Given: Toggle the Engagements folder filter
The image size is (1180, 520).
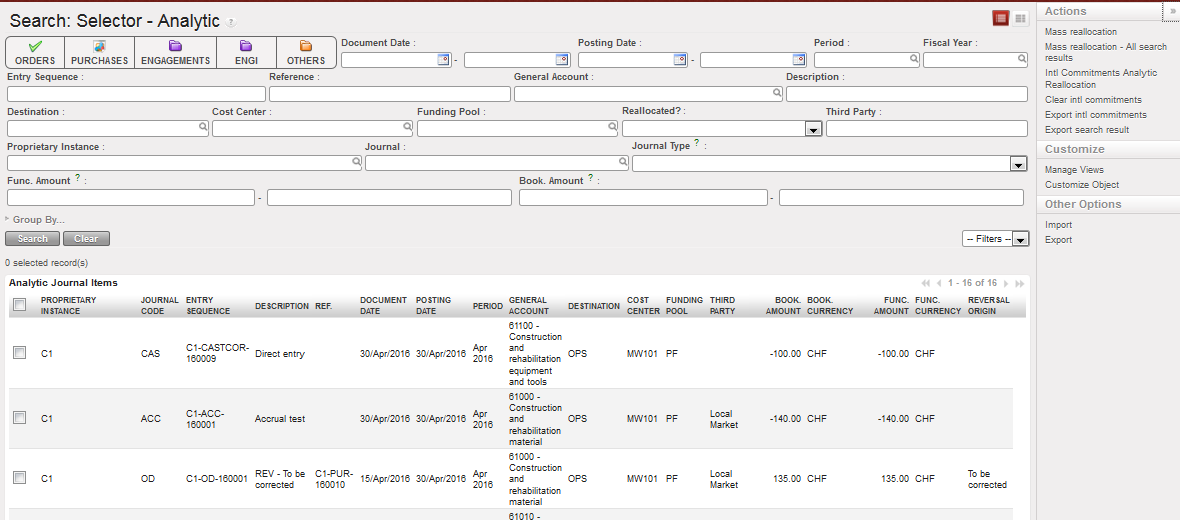Looking at the screenshot, I should [x=175, y=53].
